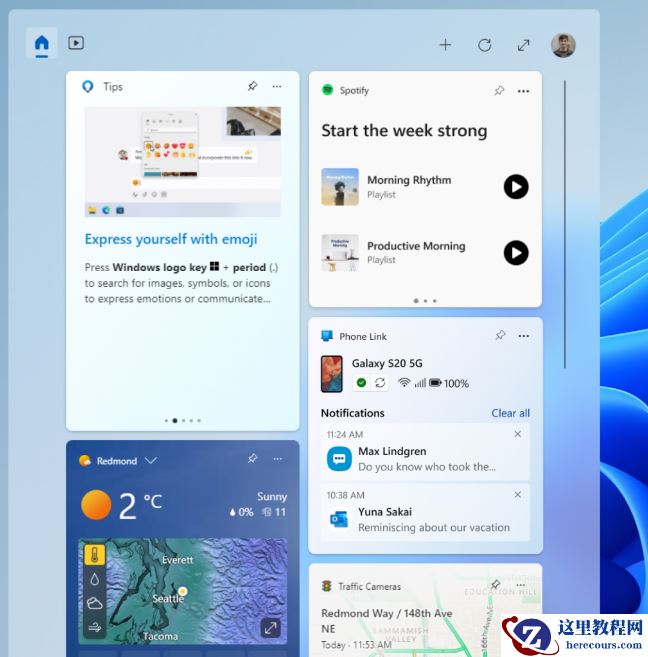Open Phone Link widget more options

pos(524,336)
